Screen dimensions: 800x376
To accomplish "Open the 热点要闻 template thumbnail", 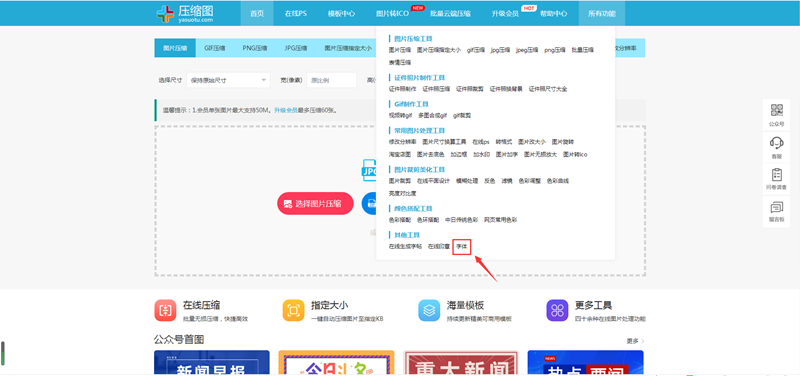I will coord(585,363).
